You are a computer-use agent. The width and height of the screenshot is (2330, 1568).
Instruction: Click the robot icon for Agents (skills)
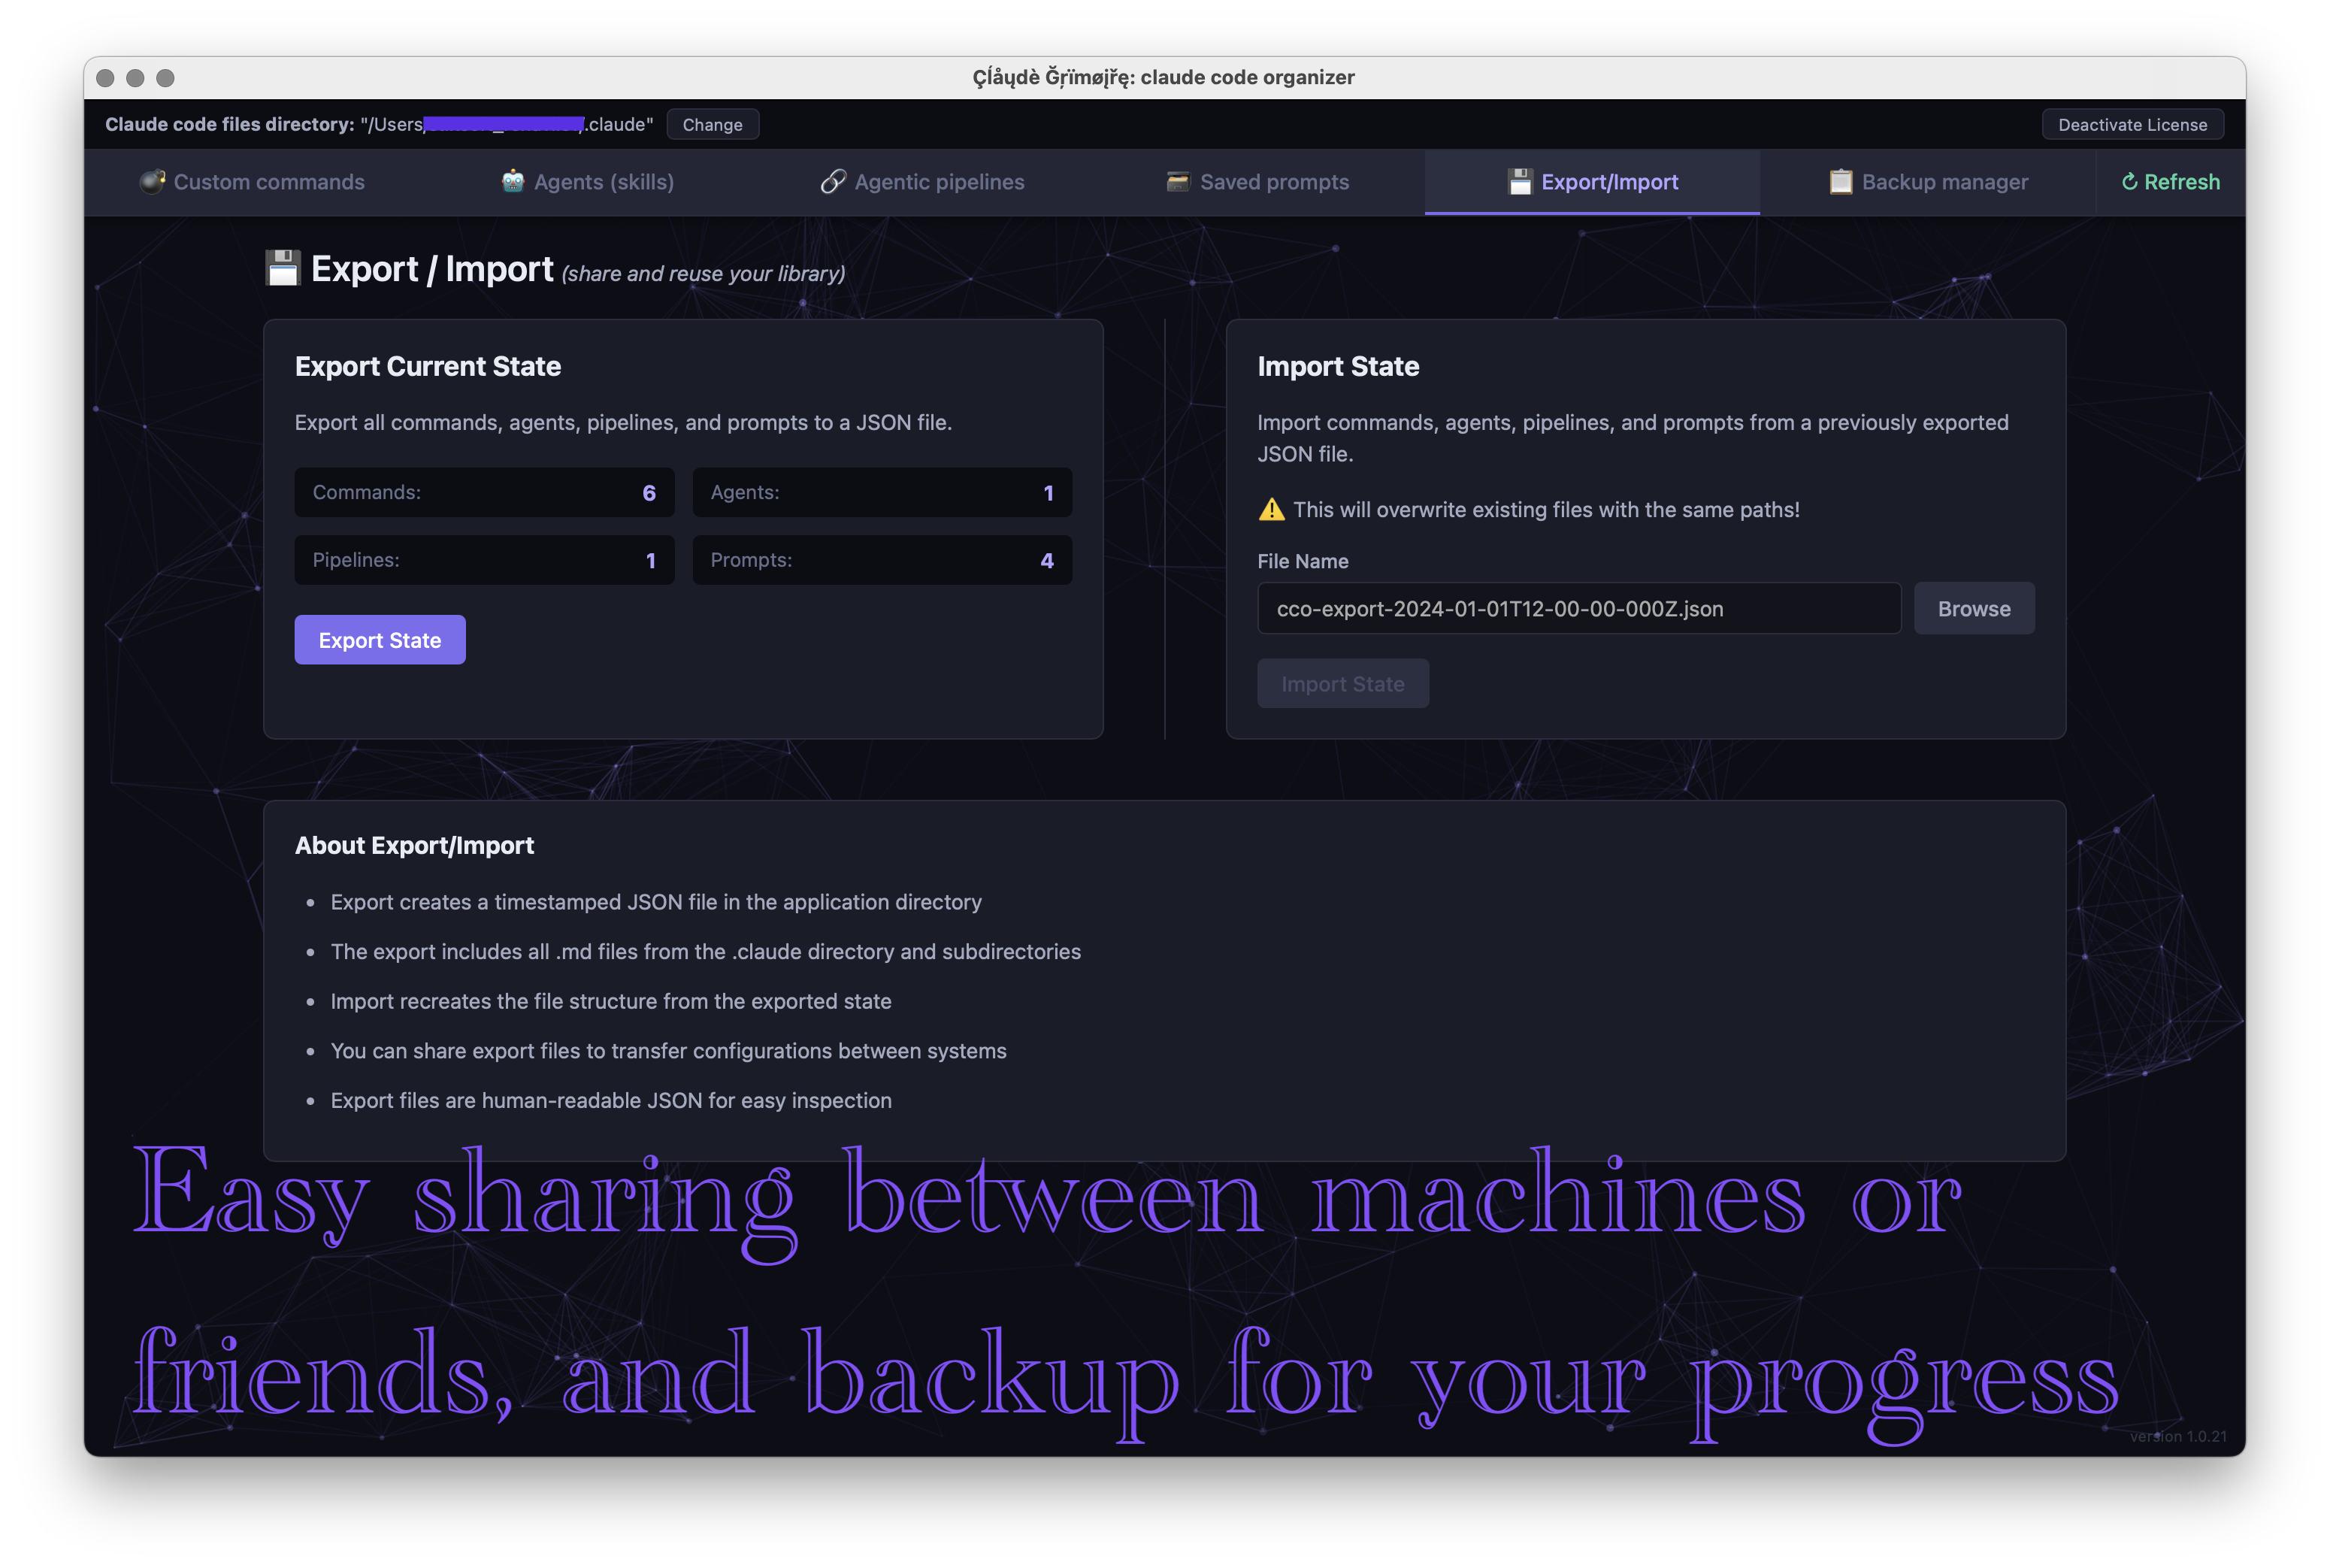(x=513, y=182)
